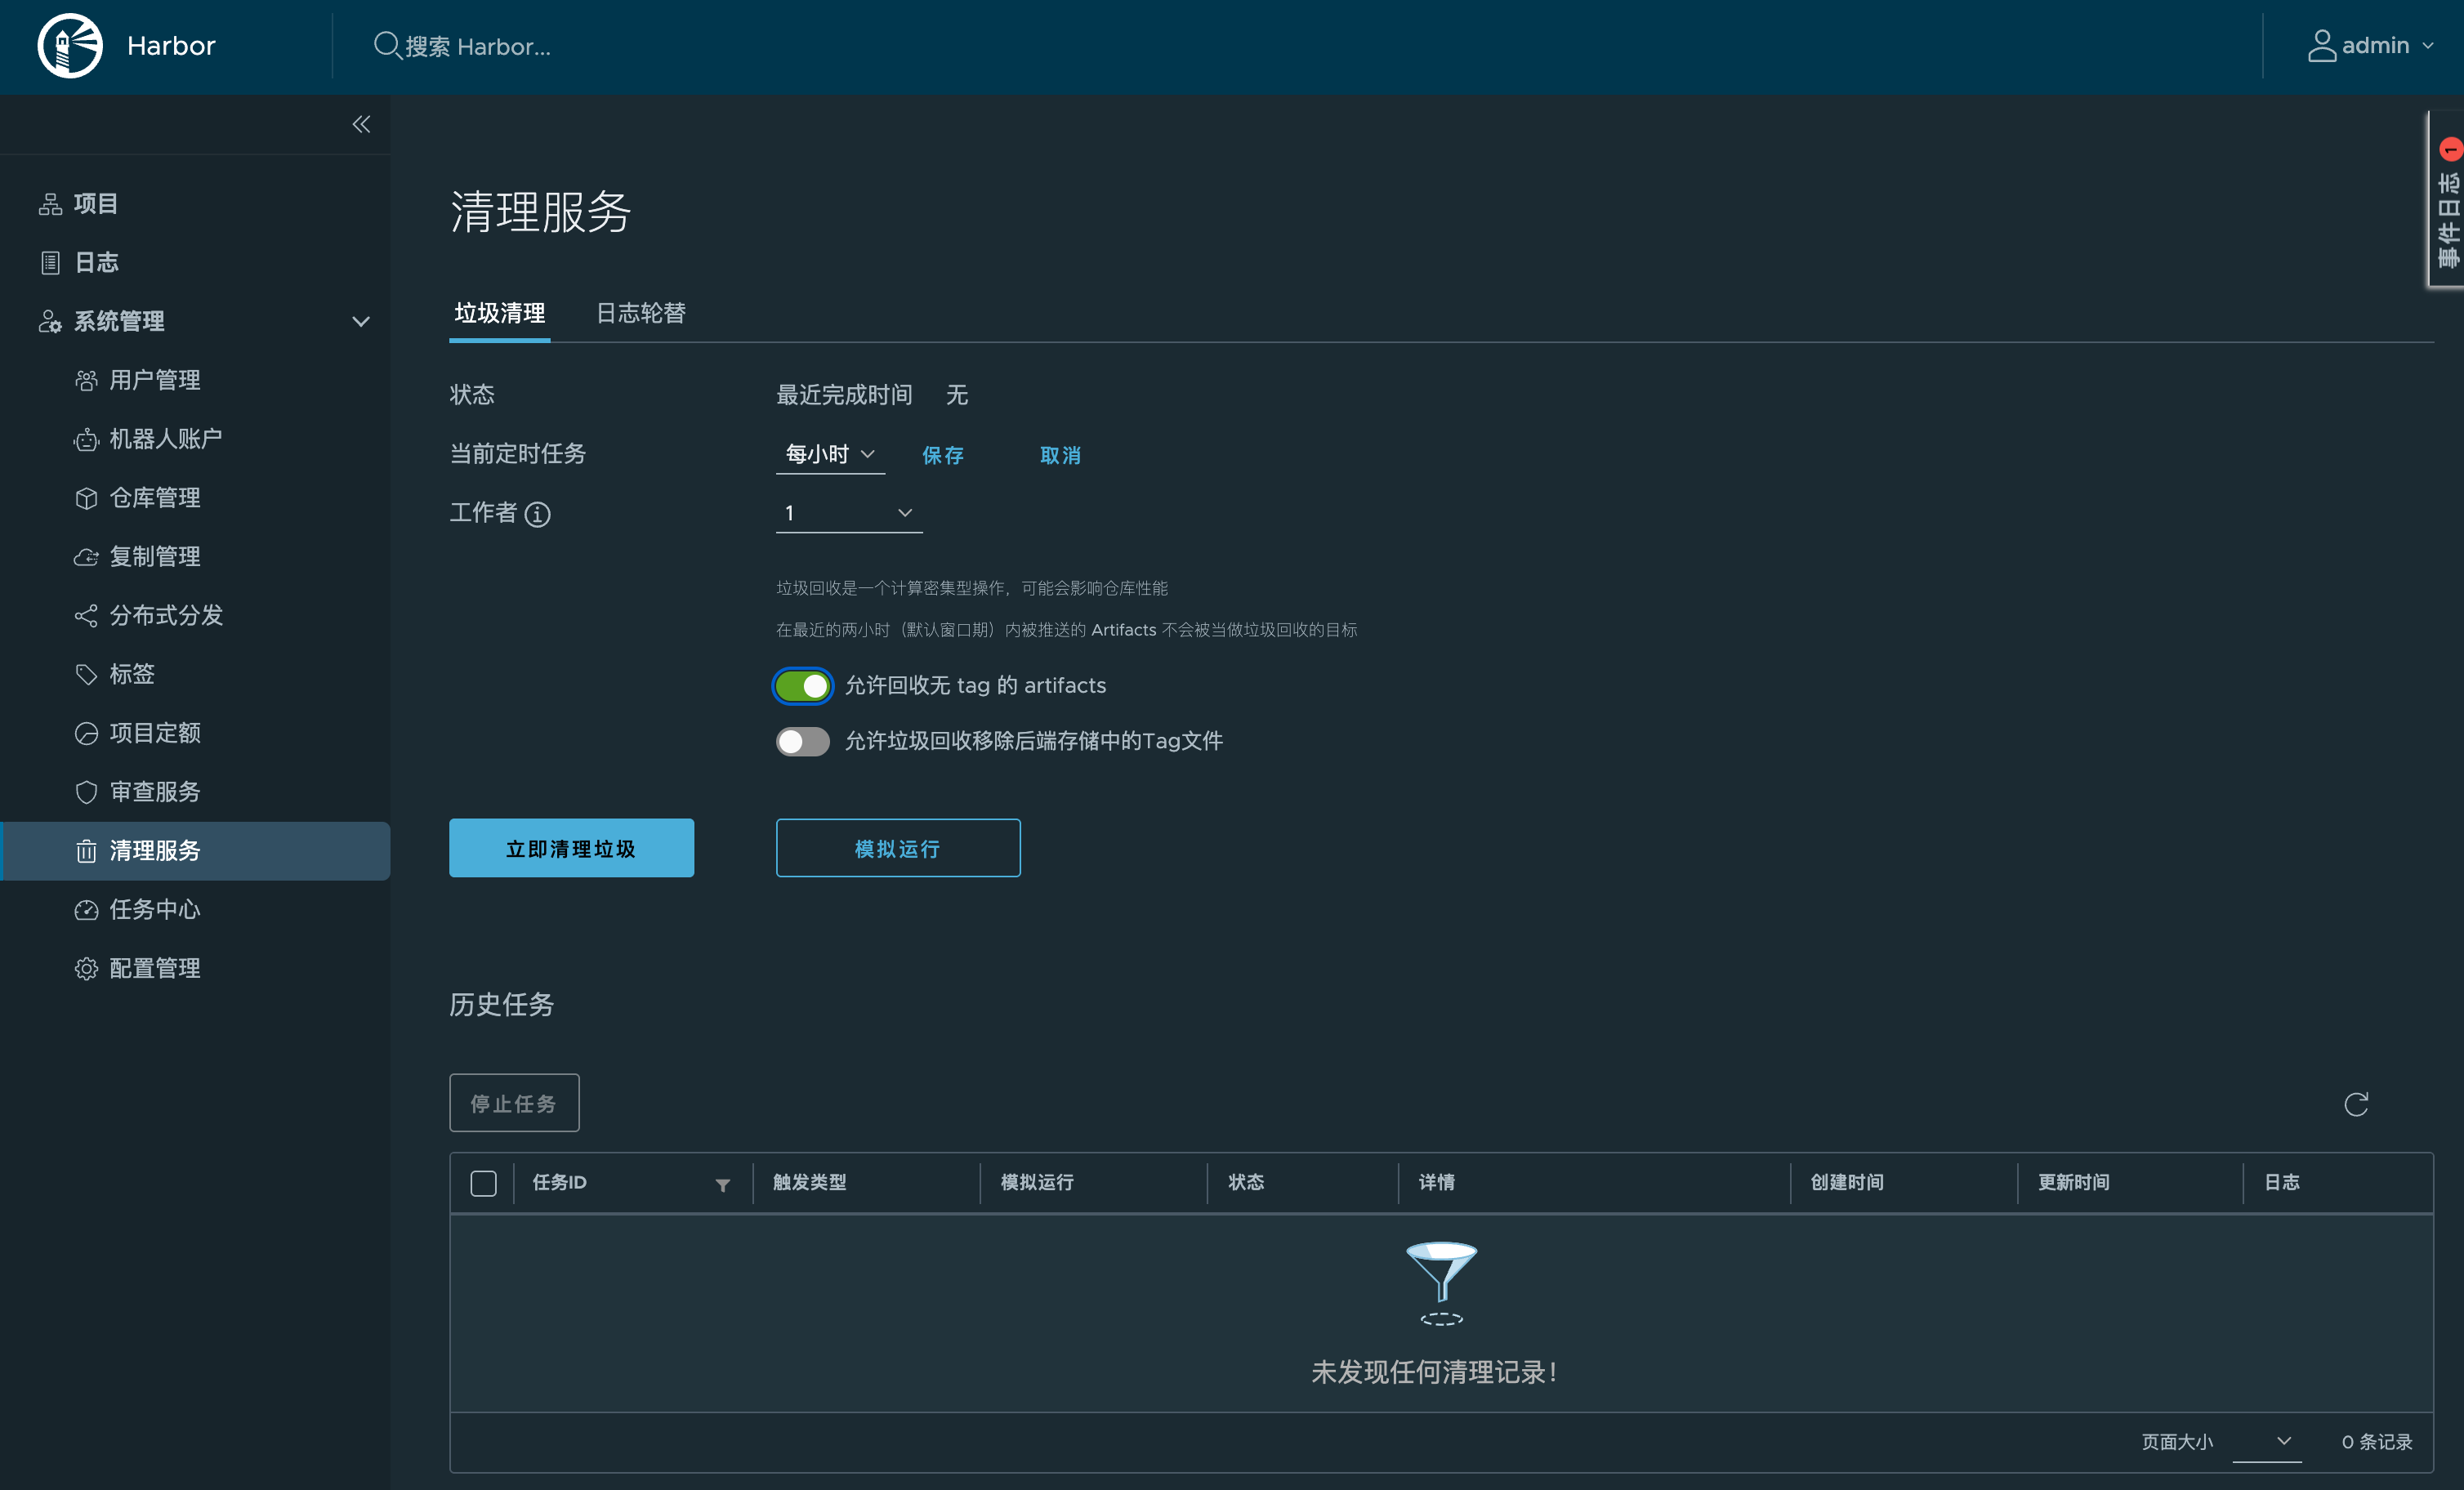Click the 清理服务 trash icon
The width and height of the screenshot is (2464, 1490).
tap(86, 851)
